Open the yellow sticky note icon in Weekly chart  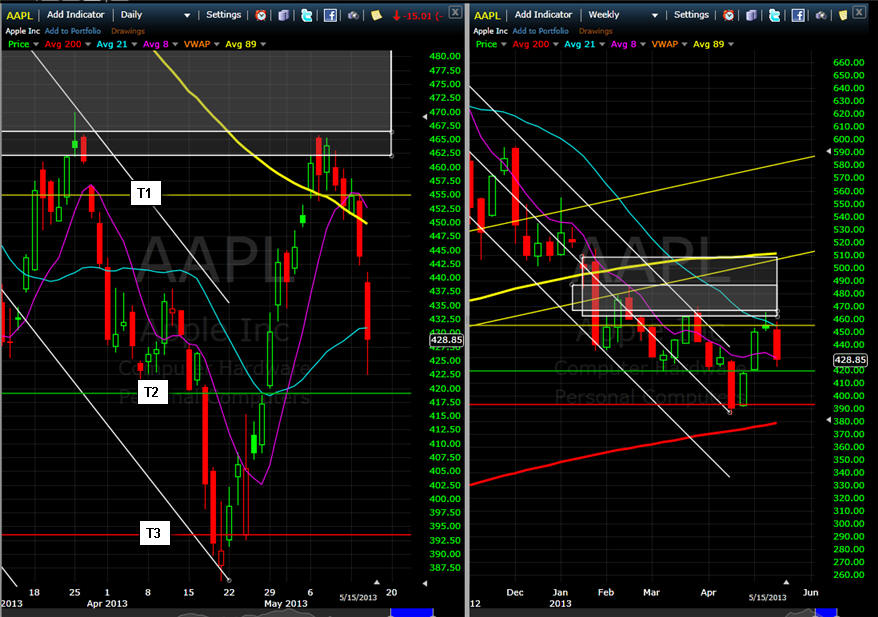pyautogui.click(x=843, y=15)
